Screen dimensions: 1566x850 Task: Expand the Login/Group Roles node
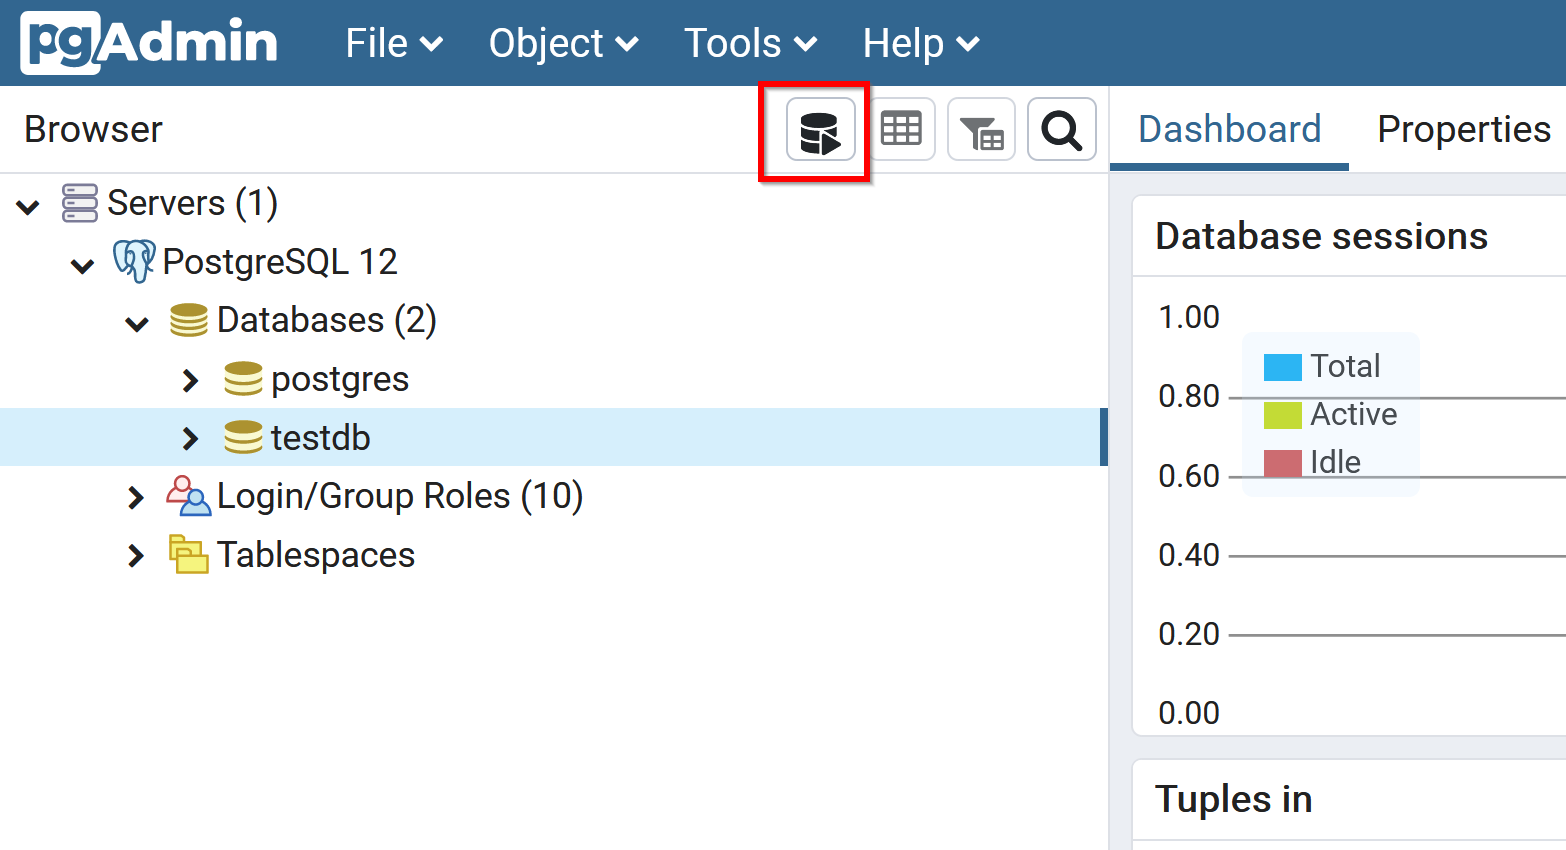coord(136,497)
